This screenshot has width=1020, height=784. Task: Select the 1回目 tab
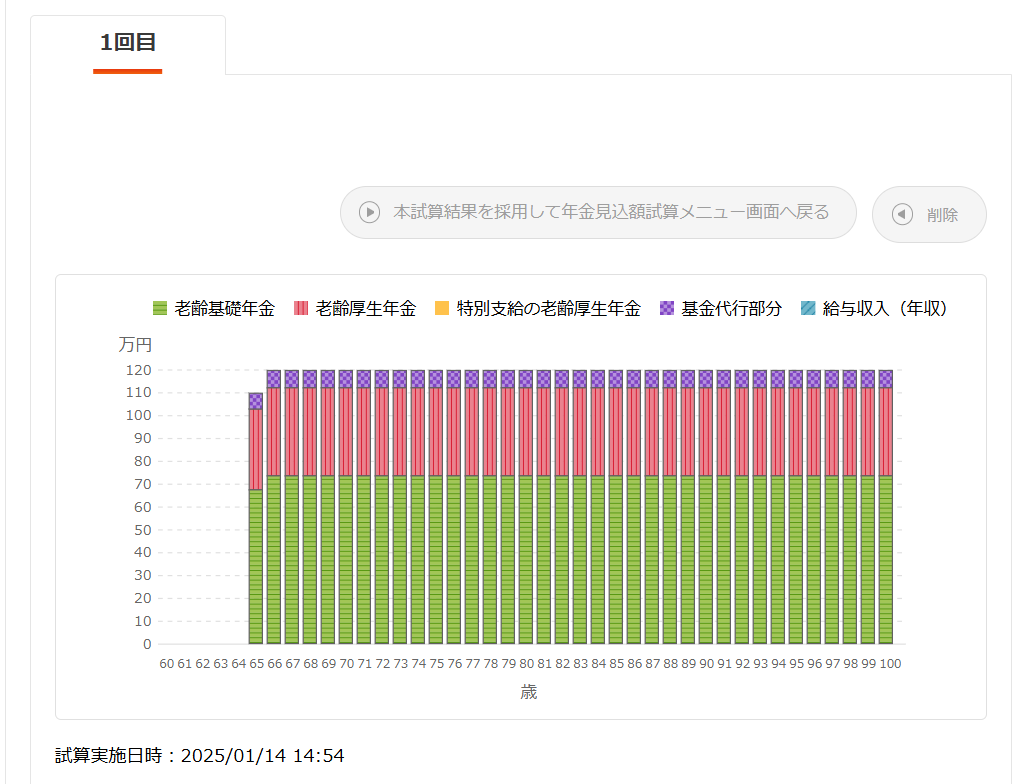(x=128, y=43)
